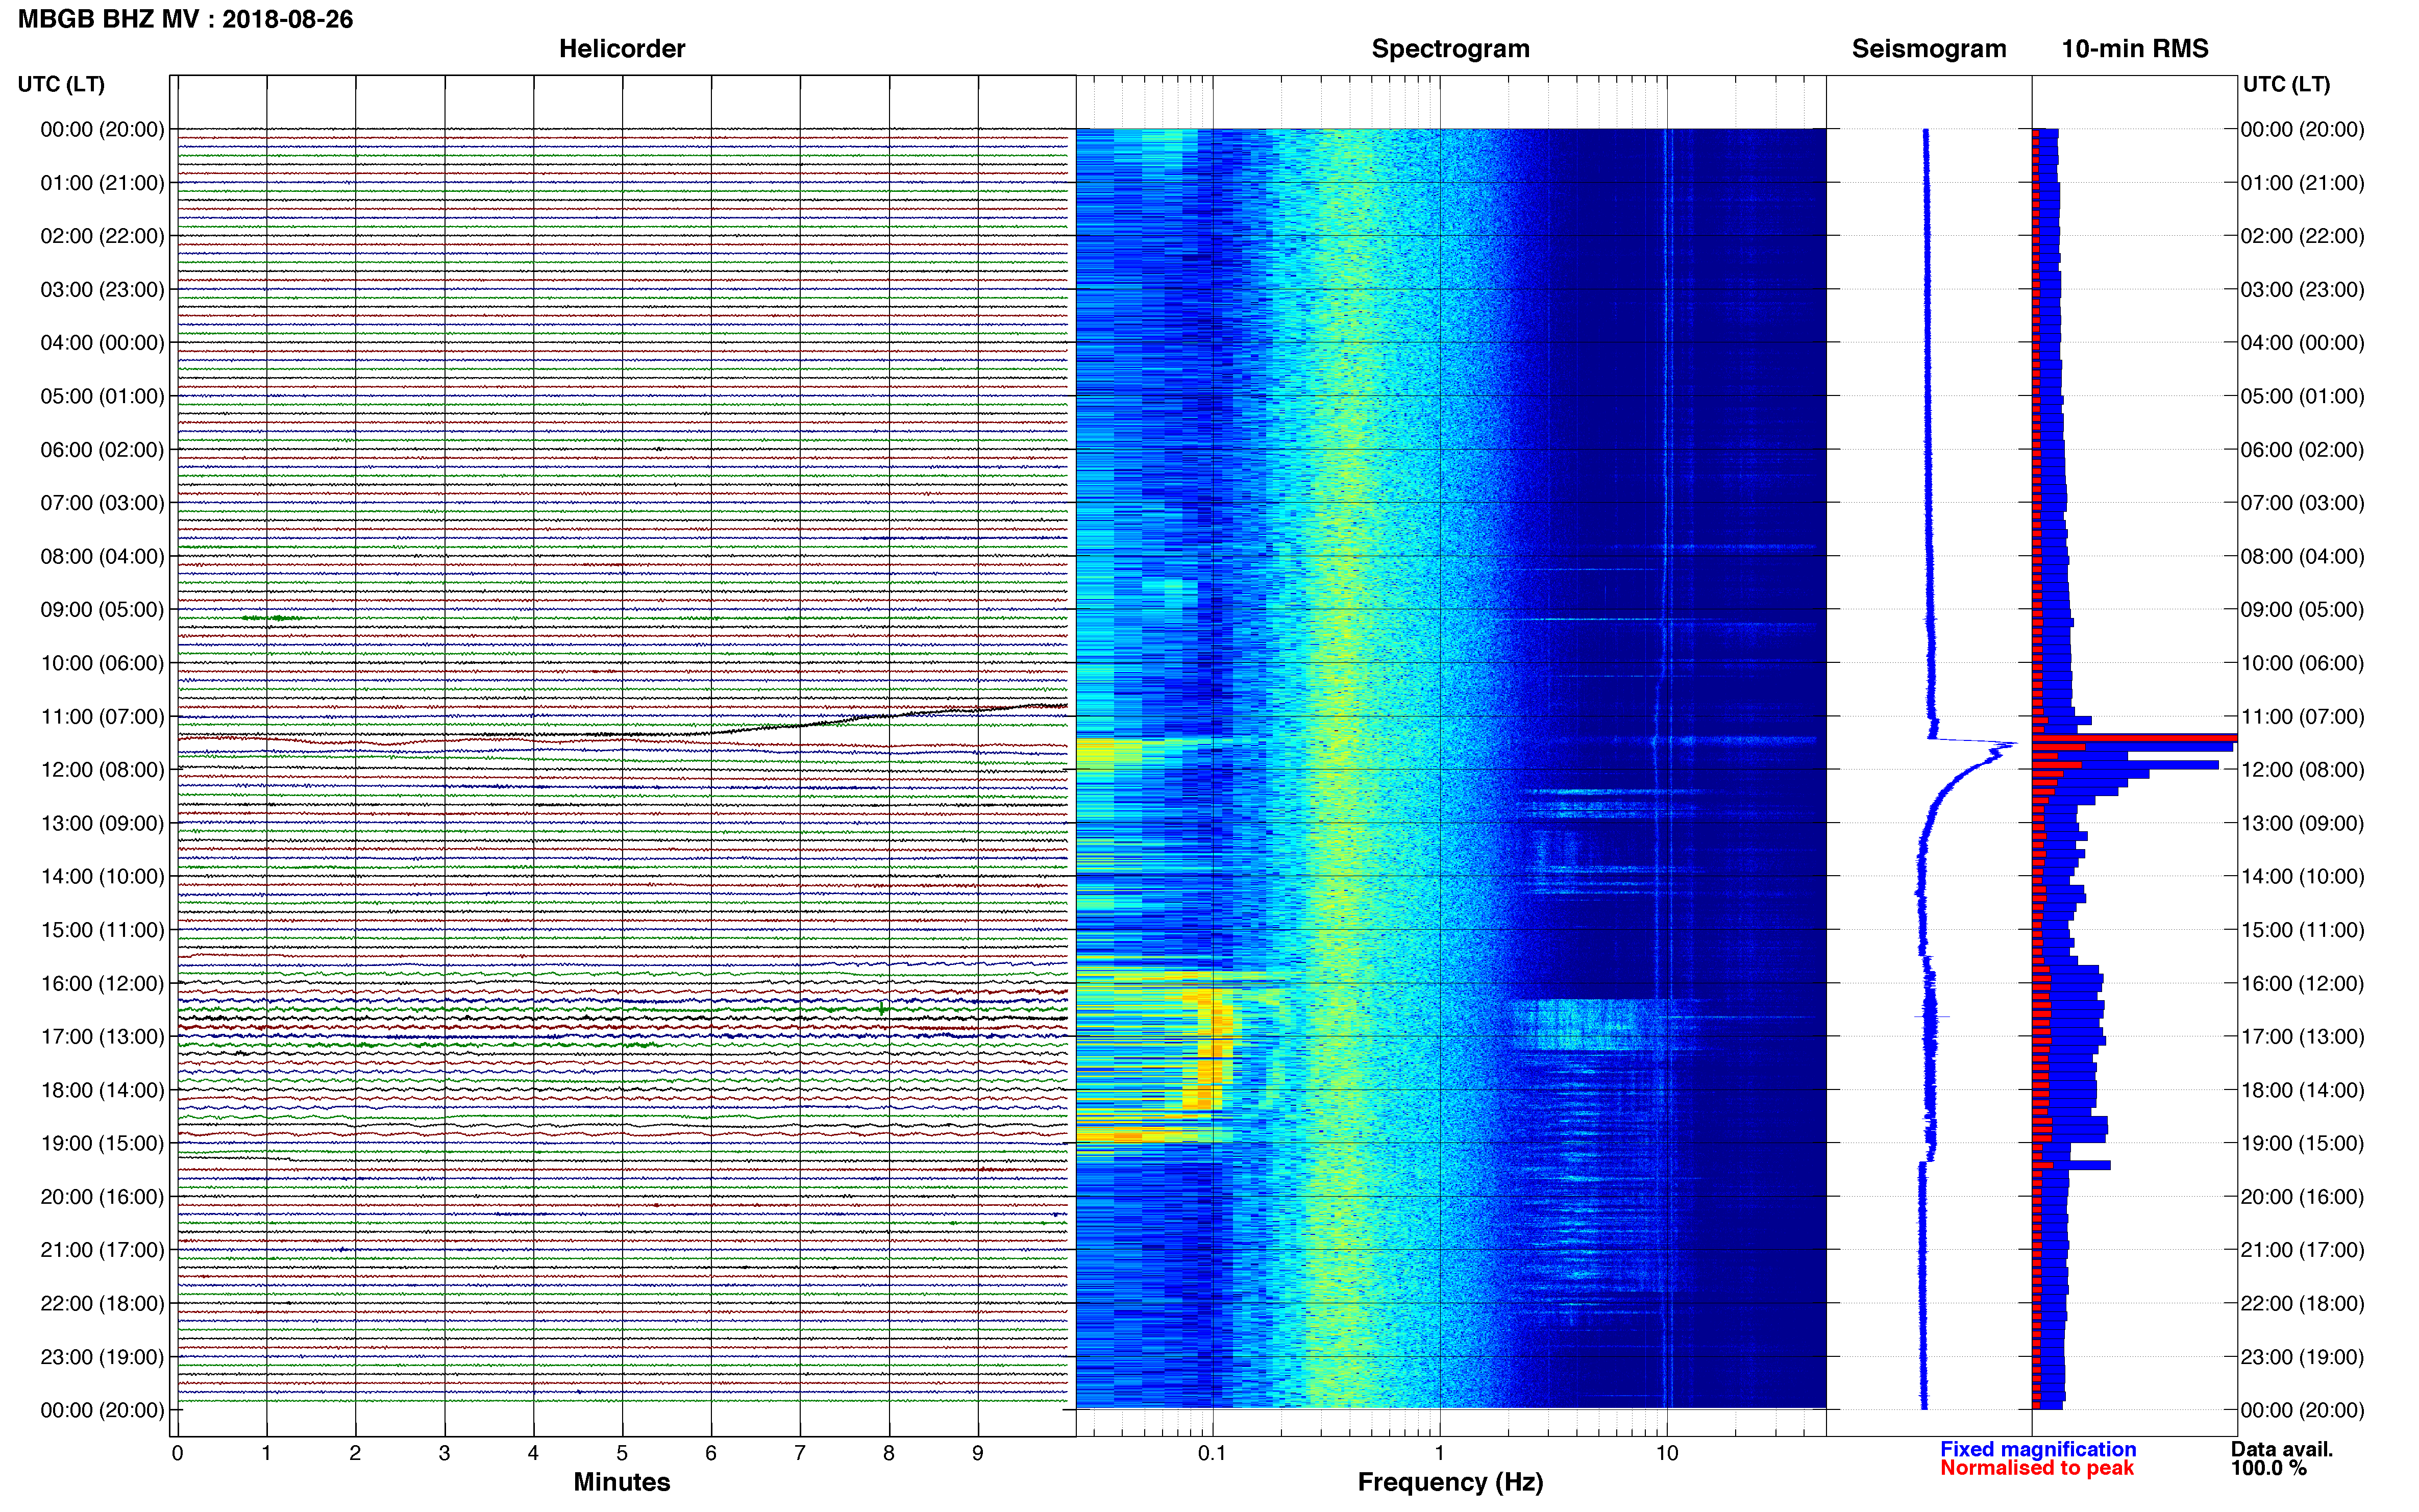This screenshot has width=2419, height=1512.
Task: Click frequency tick label '10' under Spectrogram
Action: point(1667,1453)
